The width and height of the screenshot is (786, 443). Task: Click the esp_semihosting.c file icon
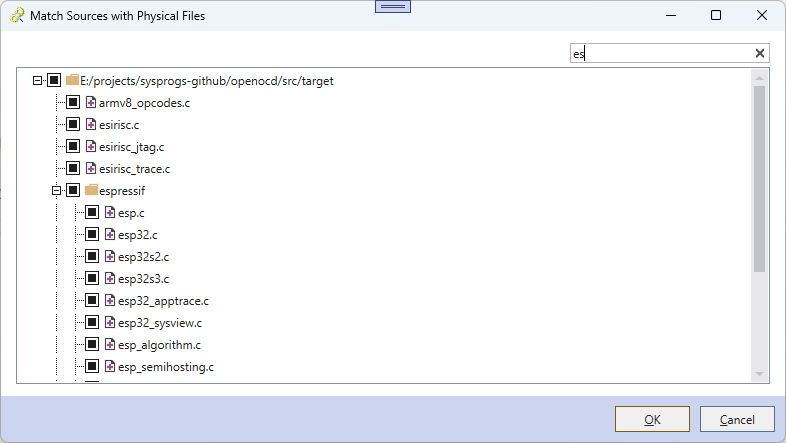[110, 367]
